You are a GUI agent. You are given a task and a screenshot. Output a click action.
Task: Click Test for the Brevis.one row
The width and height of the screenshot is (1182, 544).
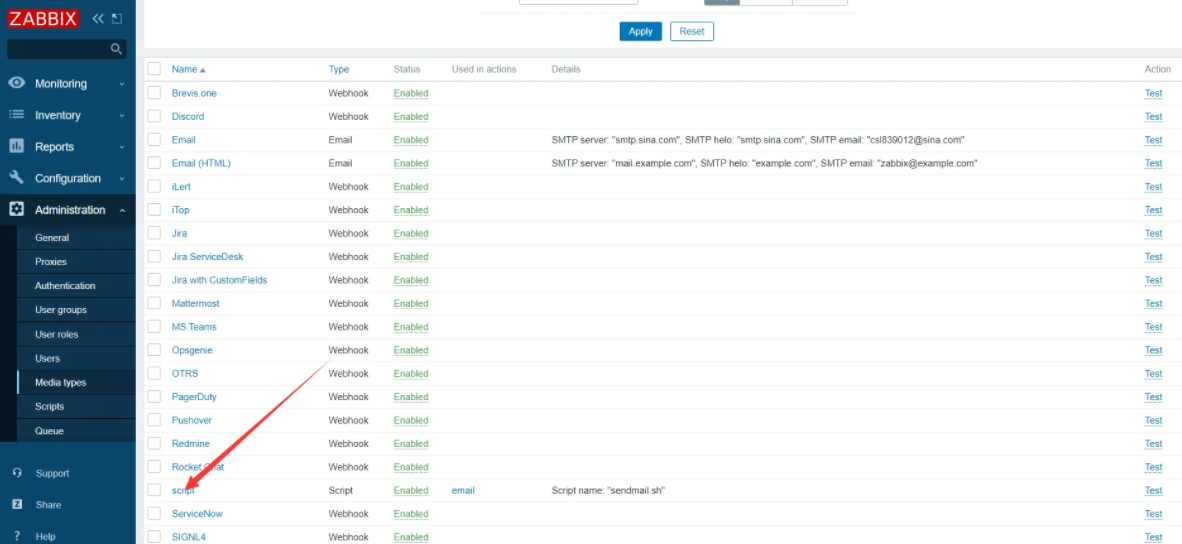(1153, 93)
